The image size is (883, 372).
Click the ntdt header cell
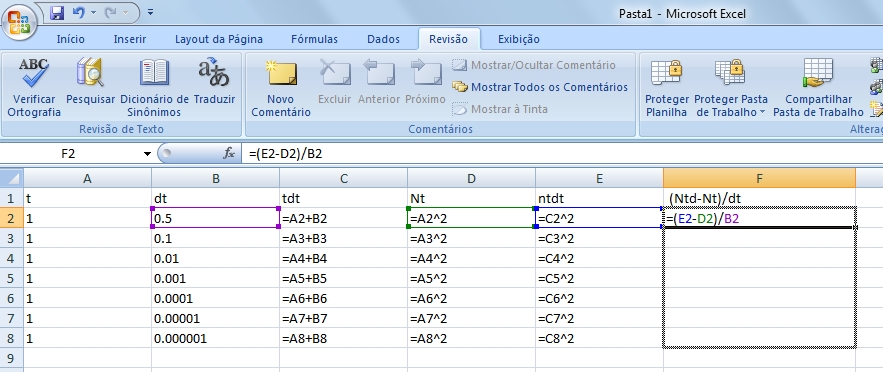(x=599, y=198)
